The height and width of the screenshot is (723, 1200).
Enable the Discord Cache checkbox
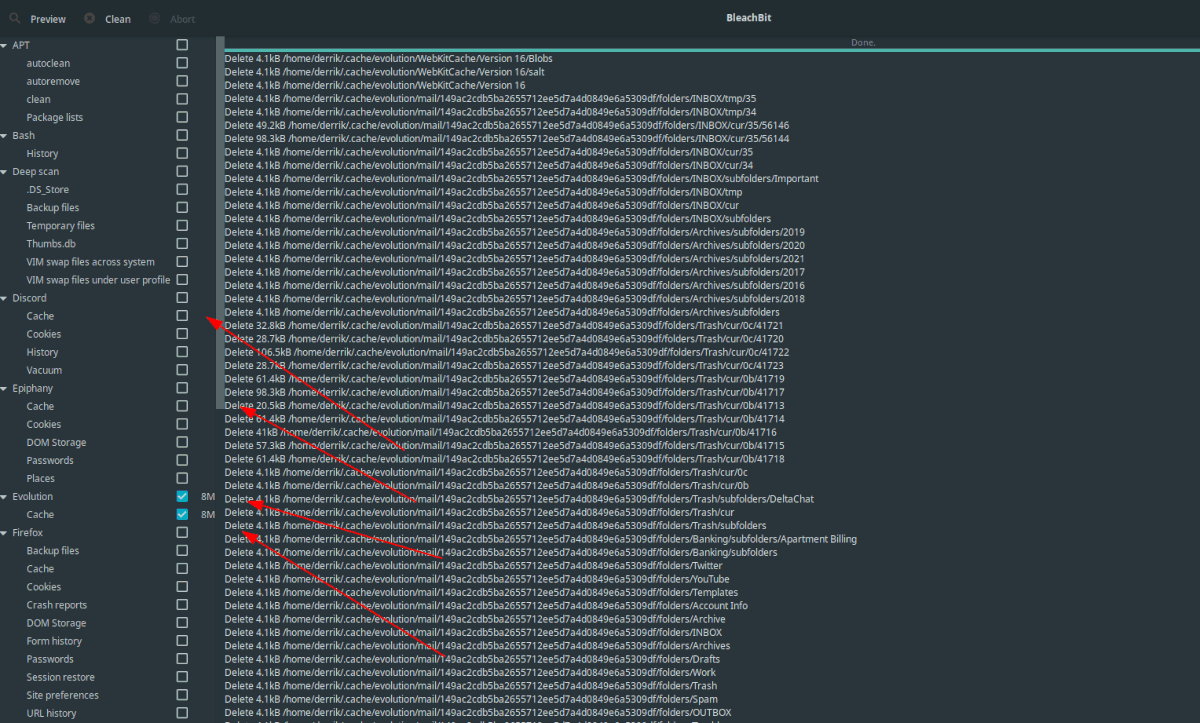pyautogui.click(x=182, y=316)
